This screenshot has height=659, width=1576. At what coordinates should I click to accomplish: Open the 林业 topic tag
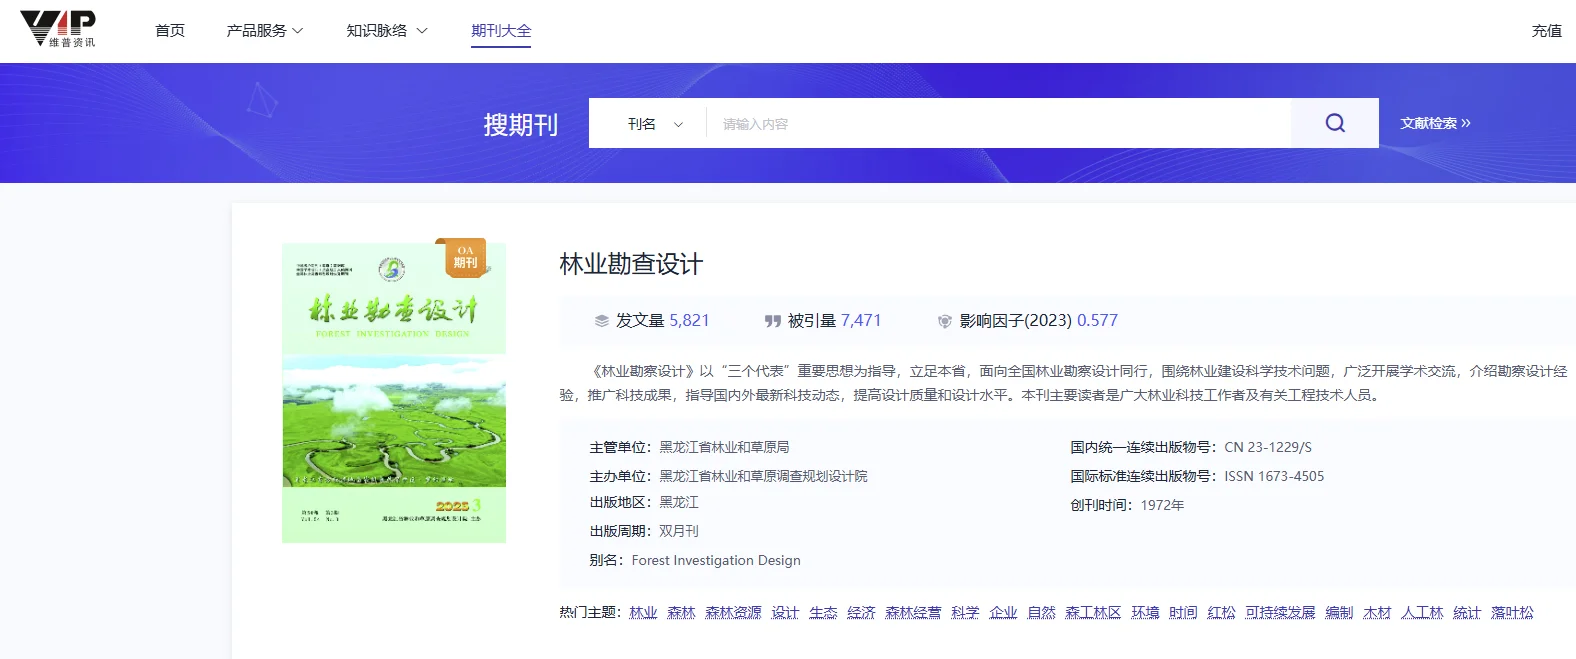click(643, 613)
